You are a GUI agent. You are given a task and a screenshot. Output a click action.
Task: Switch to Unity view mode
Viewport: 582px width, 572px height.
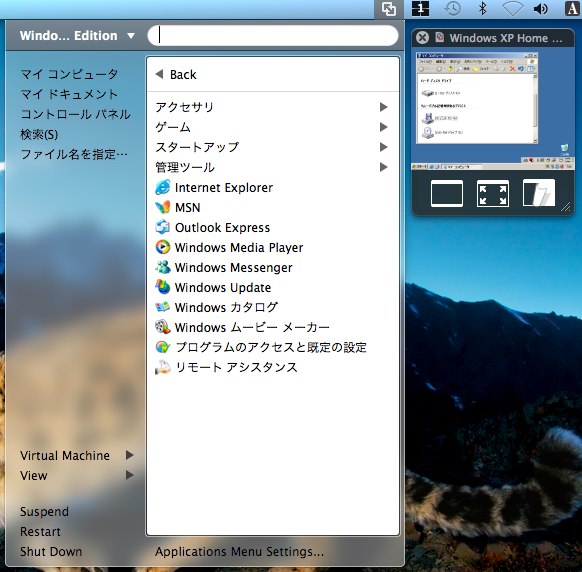(539, 193)
